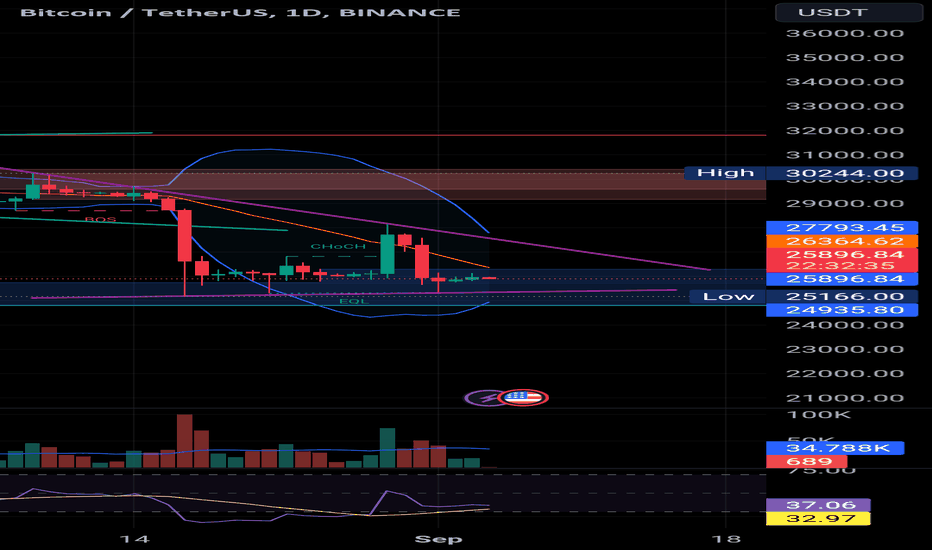This screenshot has width=932, height=550.
Task: Click the blue 25896.84 price label
Action: 844,279
